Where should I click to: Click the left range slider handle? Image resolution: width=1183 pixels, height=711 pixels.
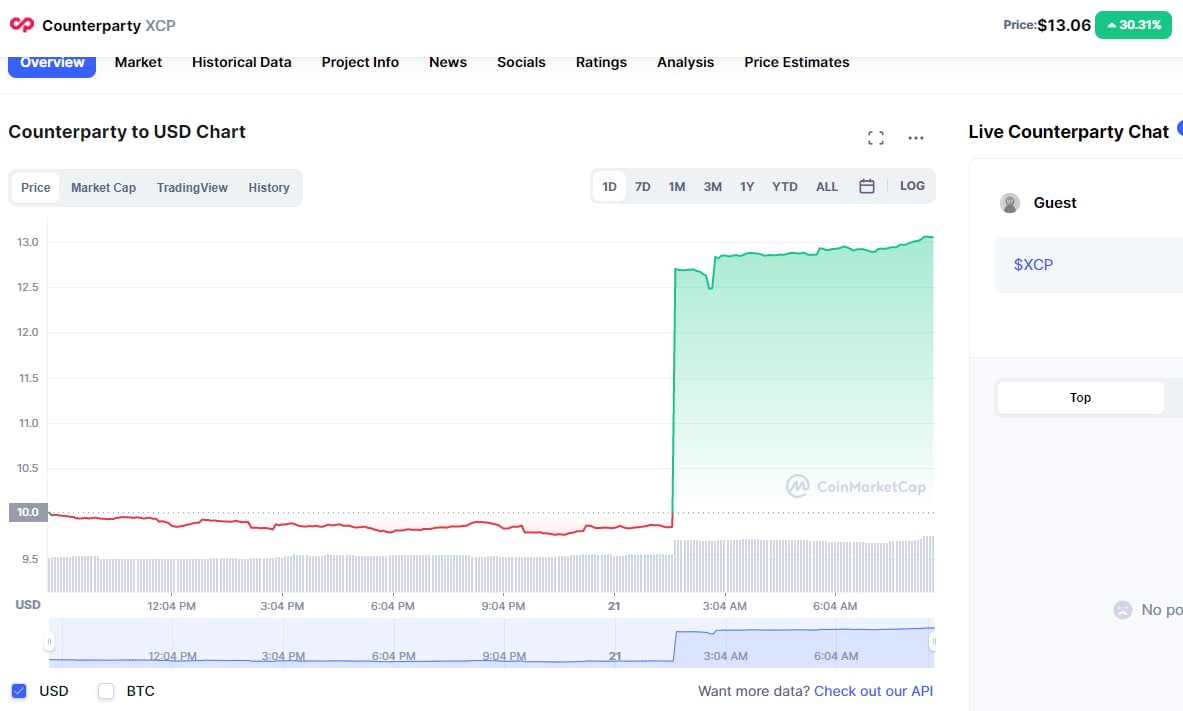pos(49,642)
